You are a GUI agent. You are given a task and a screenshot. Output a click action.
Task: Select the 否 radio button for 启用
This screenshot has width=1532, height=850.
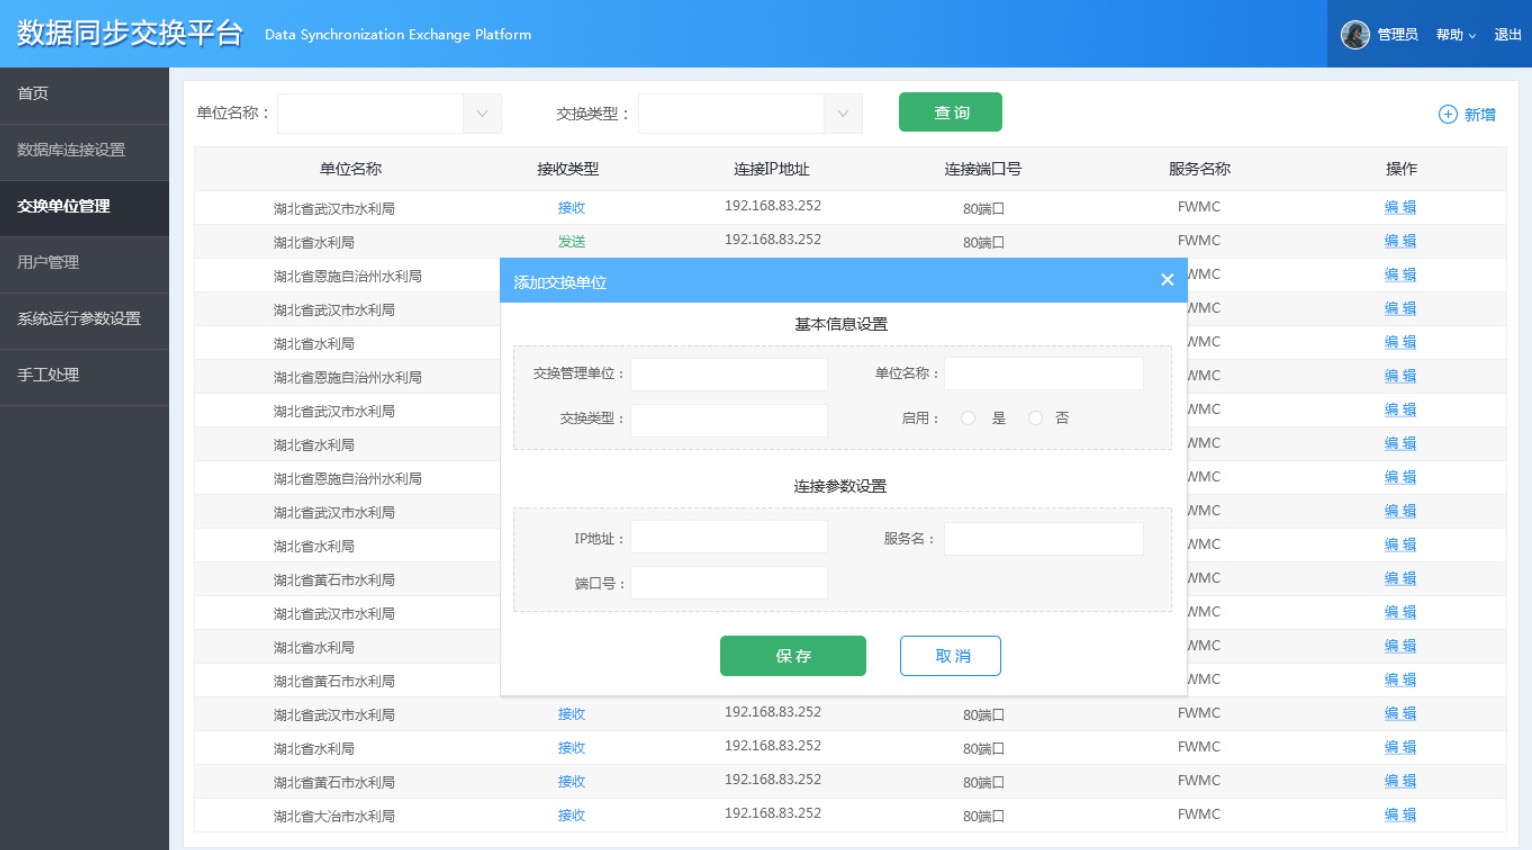1035,418
